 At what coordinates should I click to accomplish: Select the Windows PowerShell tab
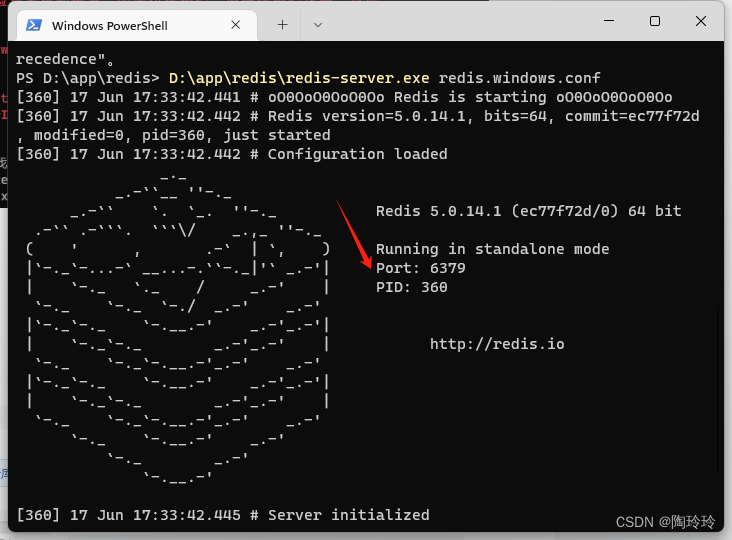136,25
